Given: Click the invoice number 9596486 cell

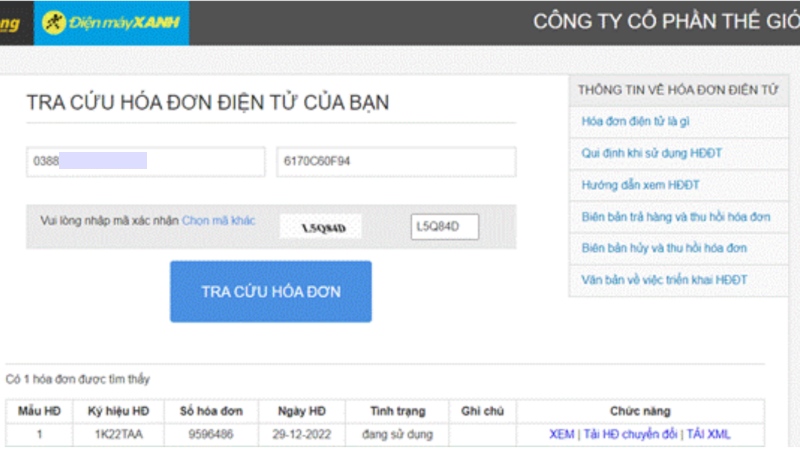Looking at the screenshot, I should [x=211, y=434].
